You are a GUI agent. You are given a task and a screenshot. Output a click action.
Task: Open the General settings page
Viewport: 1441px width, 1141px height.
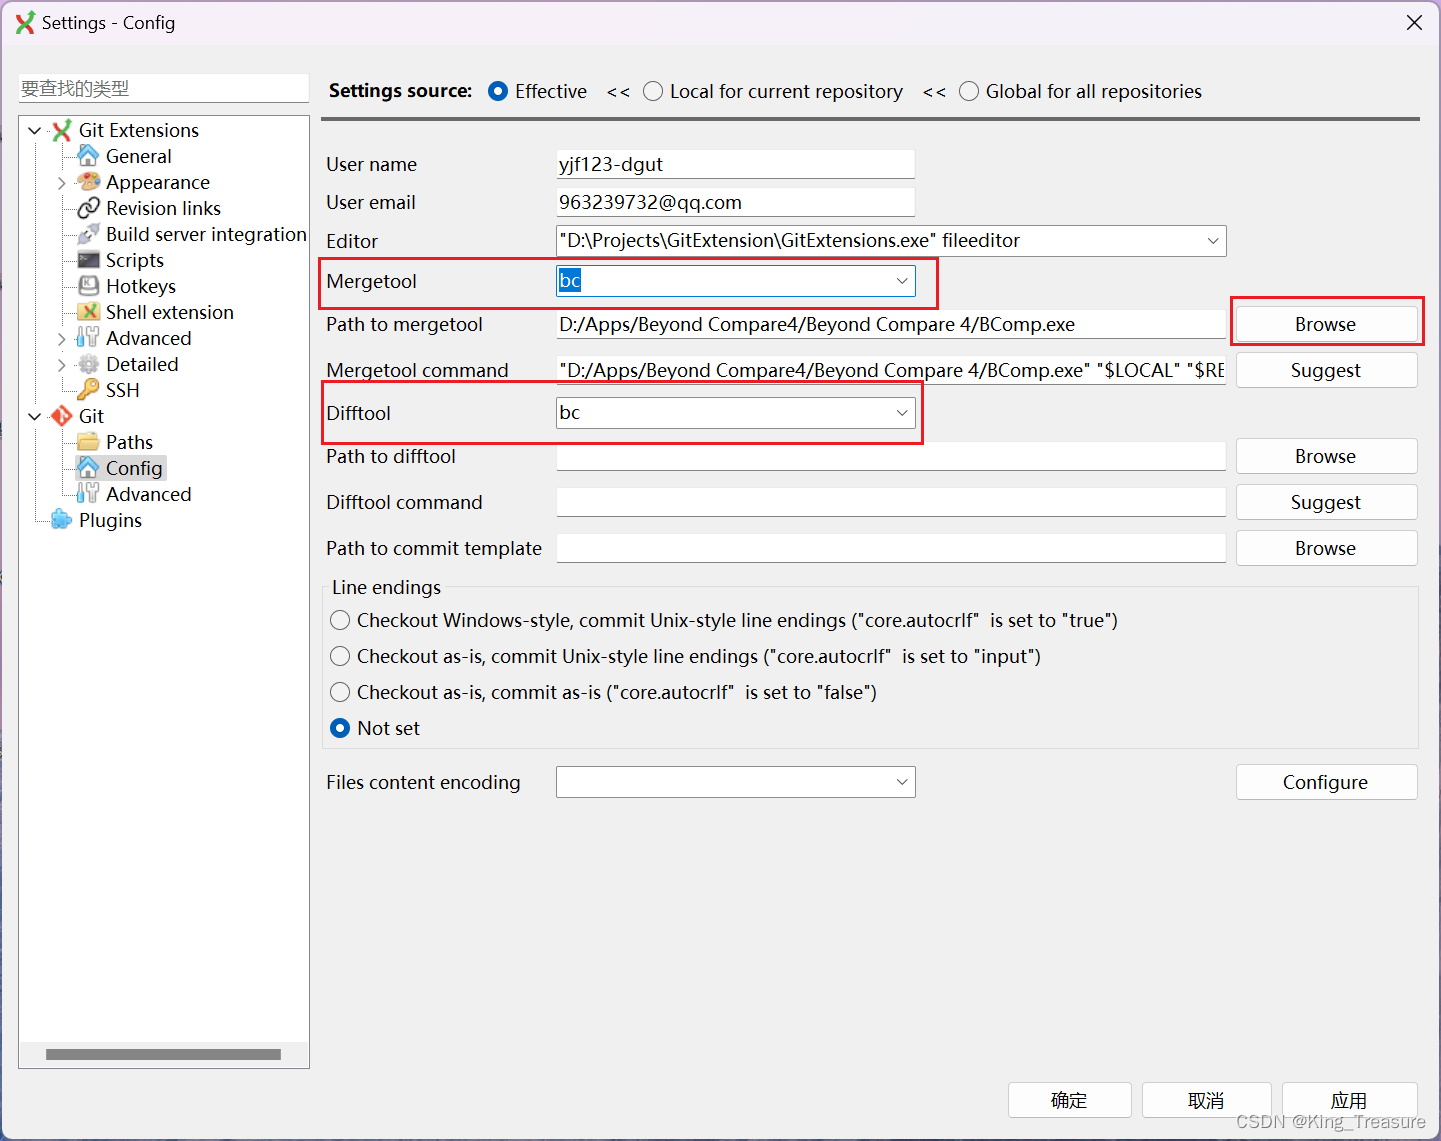coord(138,156)
